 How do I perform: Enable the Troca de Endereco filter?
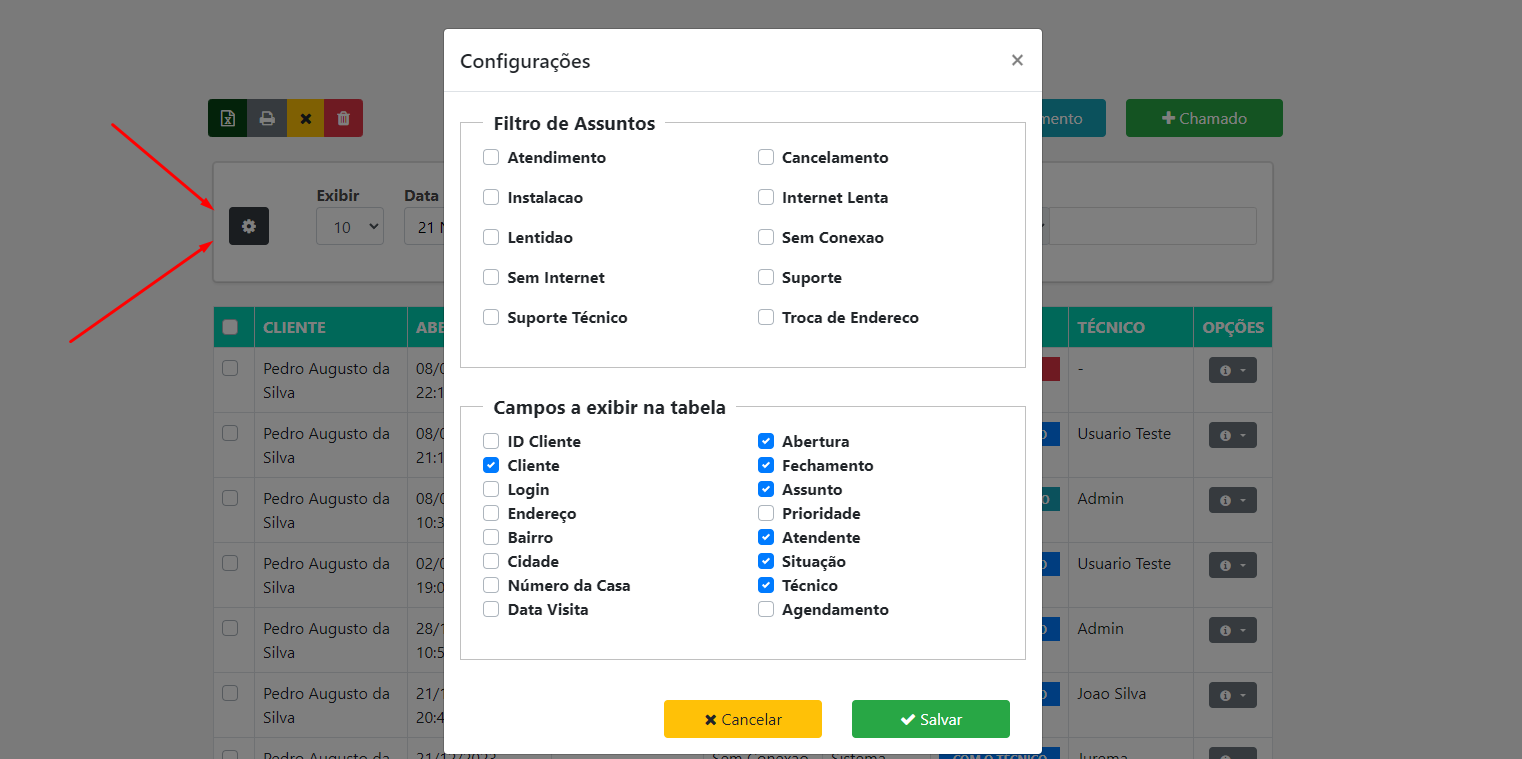coord(765,317)
